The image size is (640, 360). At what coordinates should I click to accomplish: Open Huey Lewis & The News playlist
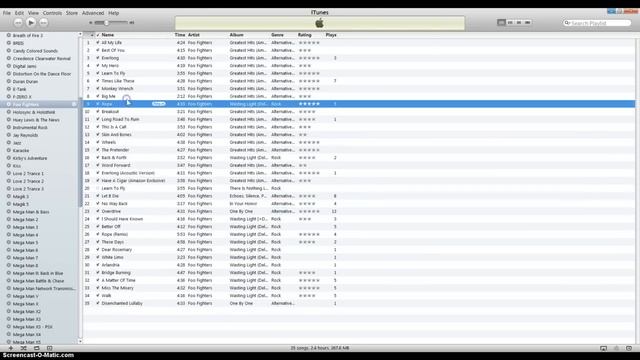(x=36, y=120)
